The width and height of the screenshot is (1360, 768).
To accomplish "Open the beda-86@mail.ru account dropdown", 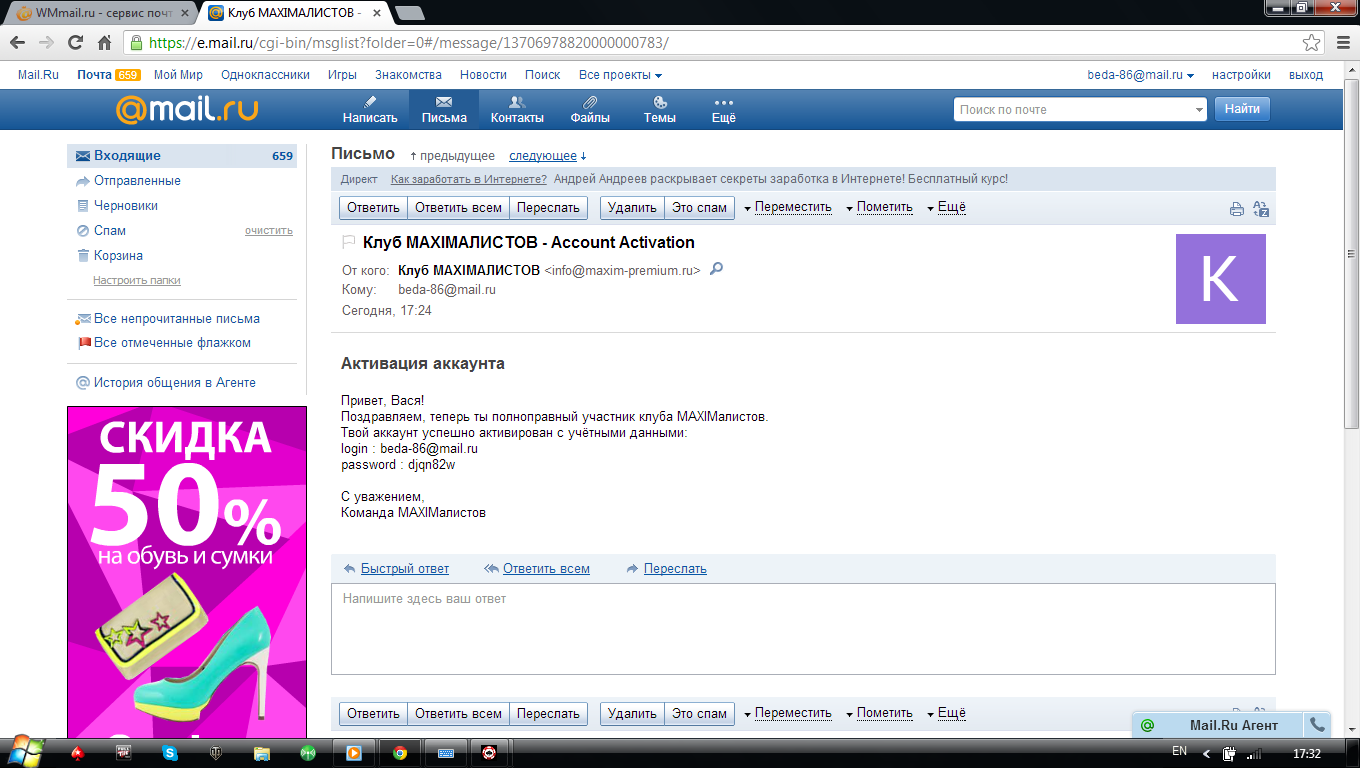I will pos(1141,75).
